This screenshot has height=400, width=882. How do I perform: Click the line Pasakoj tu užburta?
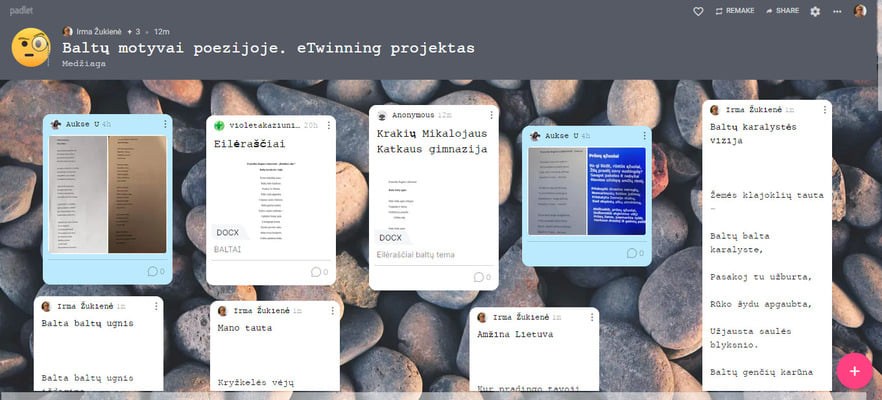click(x=760, y=277)
